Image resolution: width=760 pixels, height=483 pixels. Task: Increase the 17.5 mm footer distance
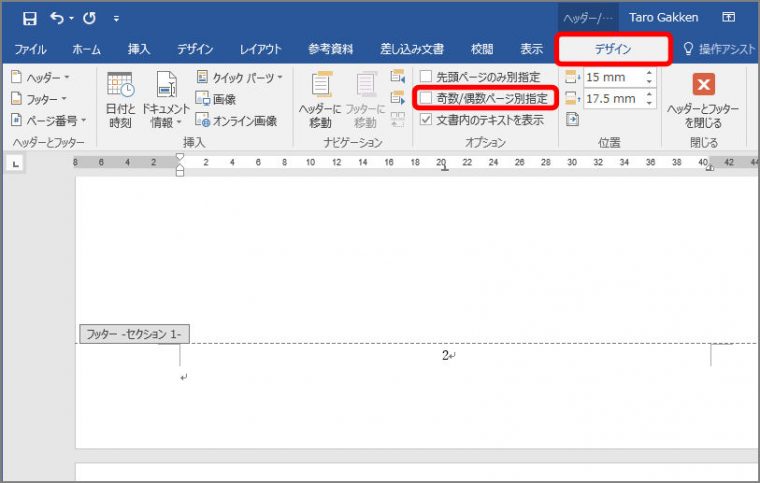[649, 94]
